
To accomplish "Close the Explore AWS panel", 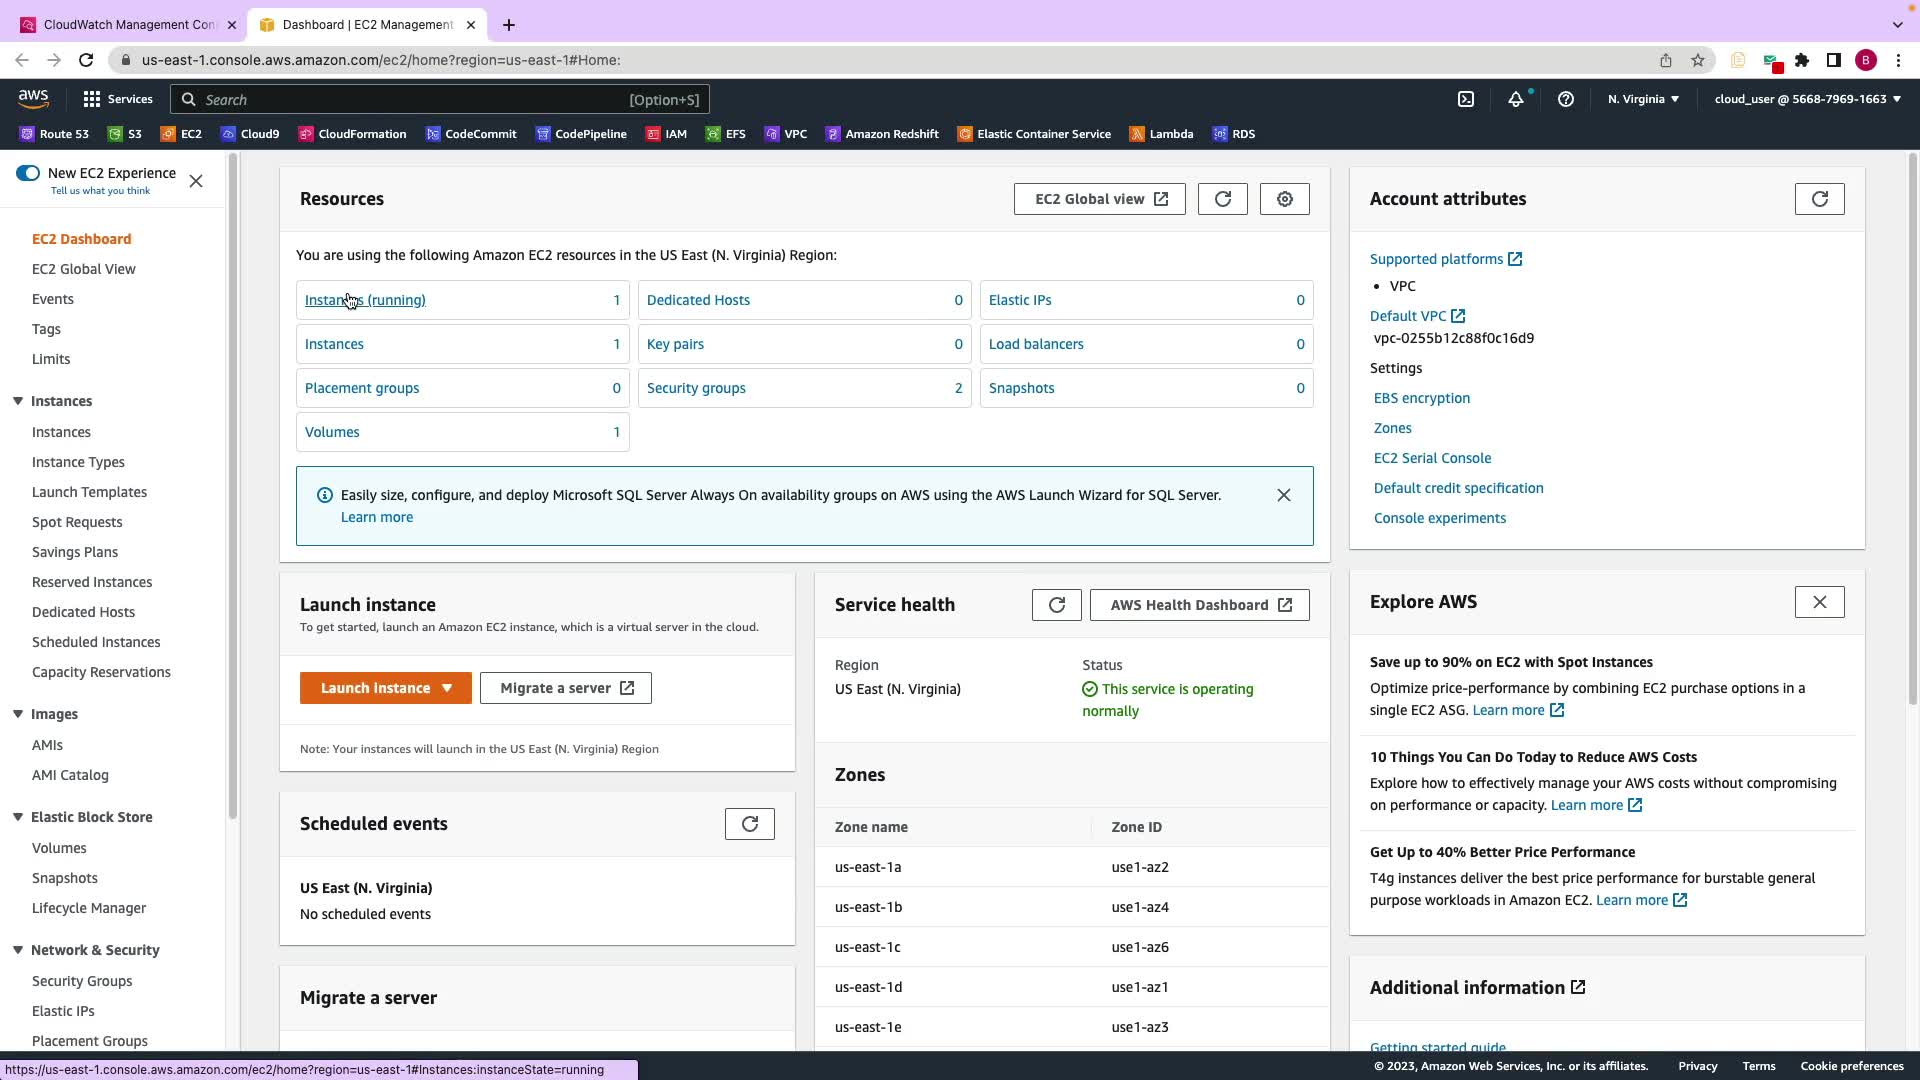I will 1819,602.
